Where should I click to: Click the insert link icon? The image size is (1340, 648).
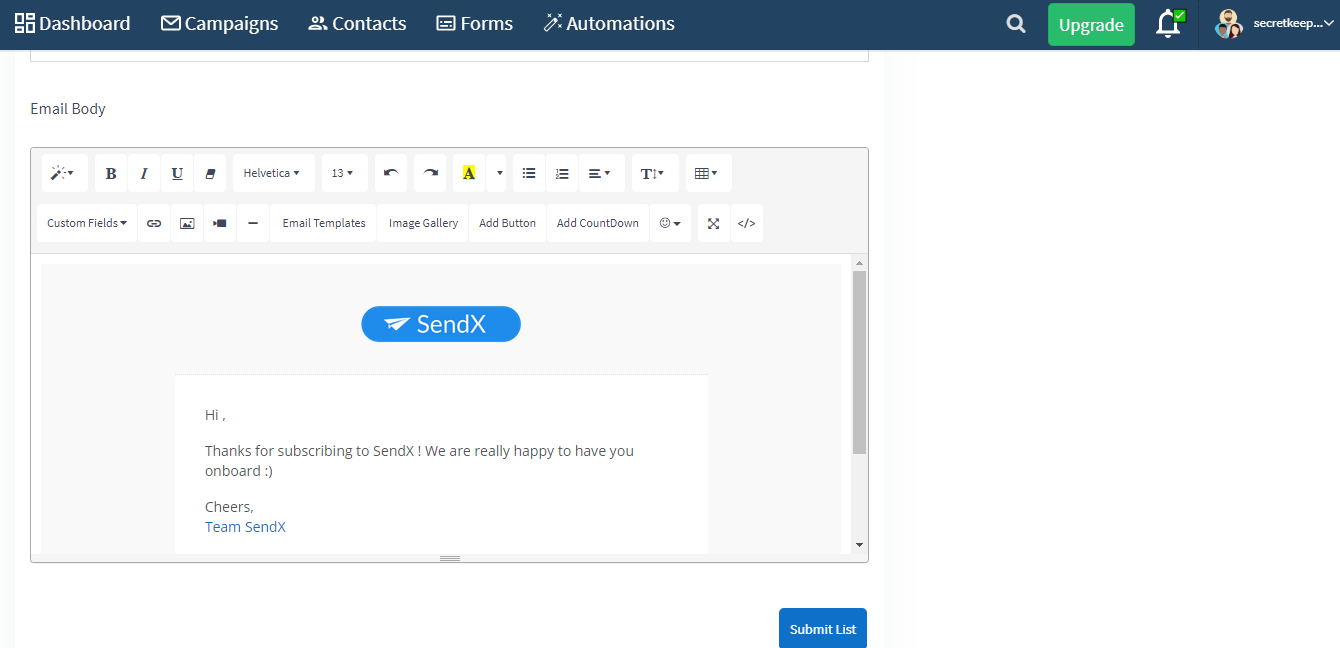click(x=154, y=223)
